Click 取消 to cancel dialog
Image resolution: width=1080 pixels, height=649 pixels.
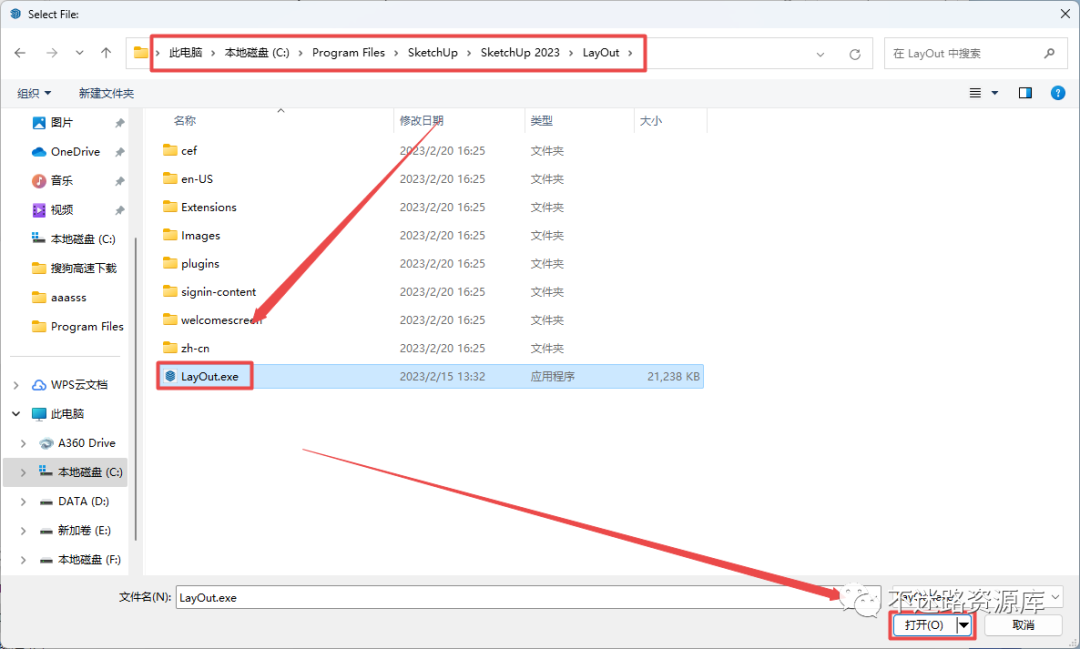1024,625
